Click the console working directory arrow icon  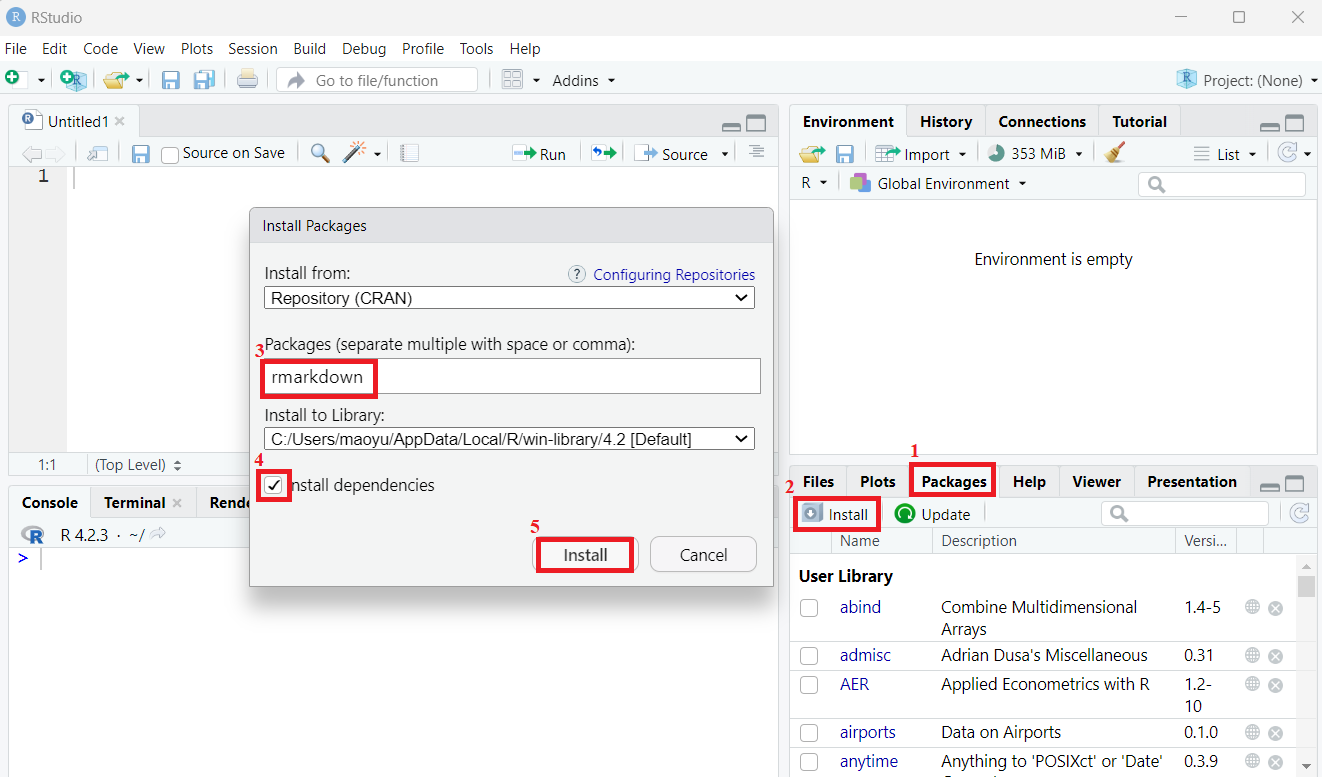click(158, 534)
